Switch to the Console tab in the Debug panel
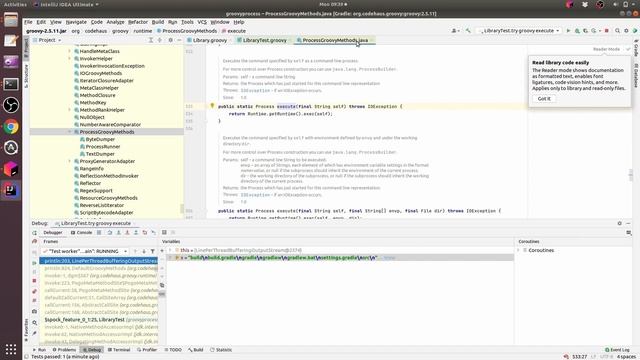 (81, 233)
